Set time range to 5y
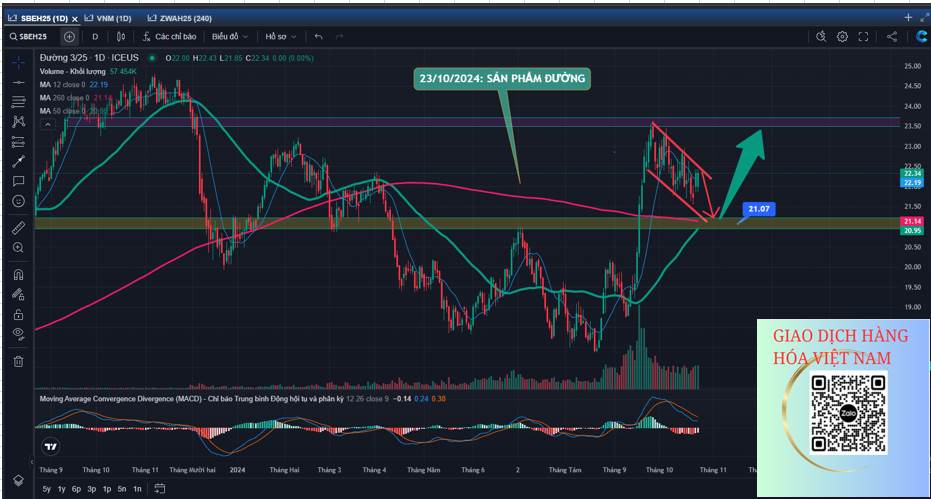 [47, 489]
